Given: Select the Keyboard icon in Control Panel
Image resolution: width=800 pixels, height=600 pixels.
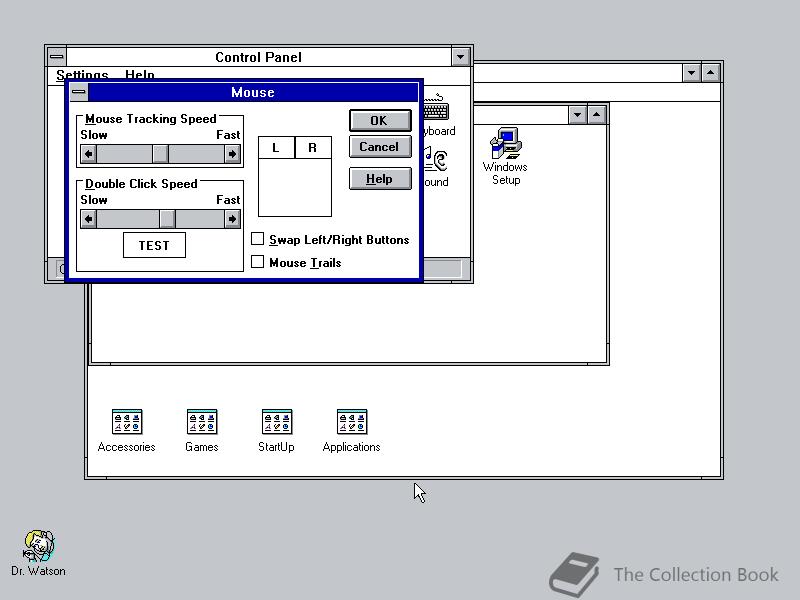Looking at the screenshot, I should tap(438, 115).
